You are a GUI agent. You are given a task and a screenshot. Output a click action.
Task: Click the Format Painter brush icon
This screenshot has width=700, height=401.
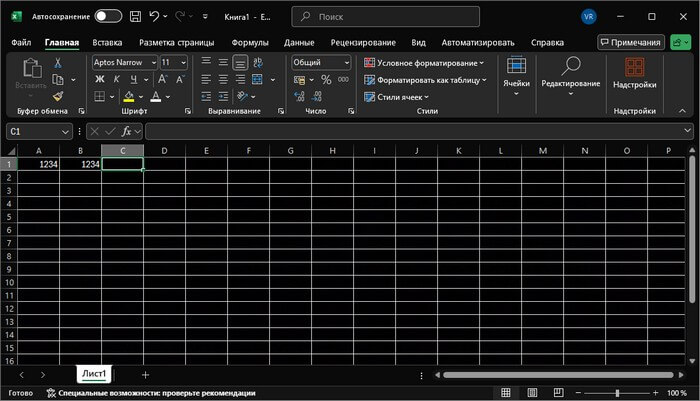(x=58, y=95)
